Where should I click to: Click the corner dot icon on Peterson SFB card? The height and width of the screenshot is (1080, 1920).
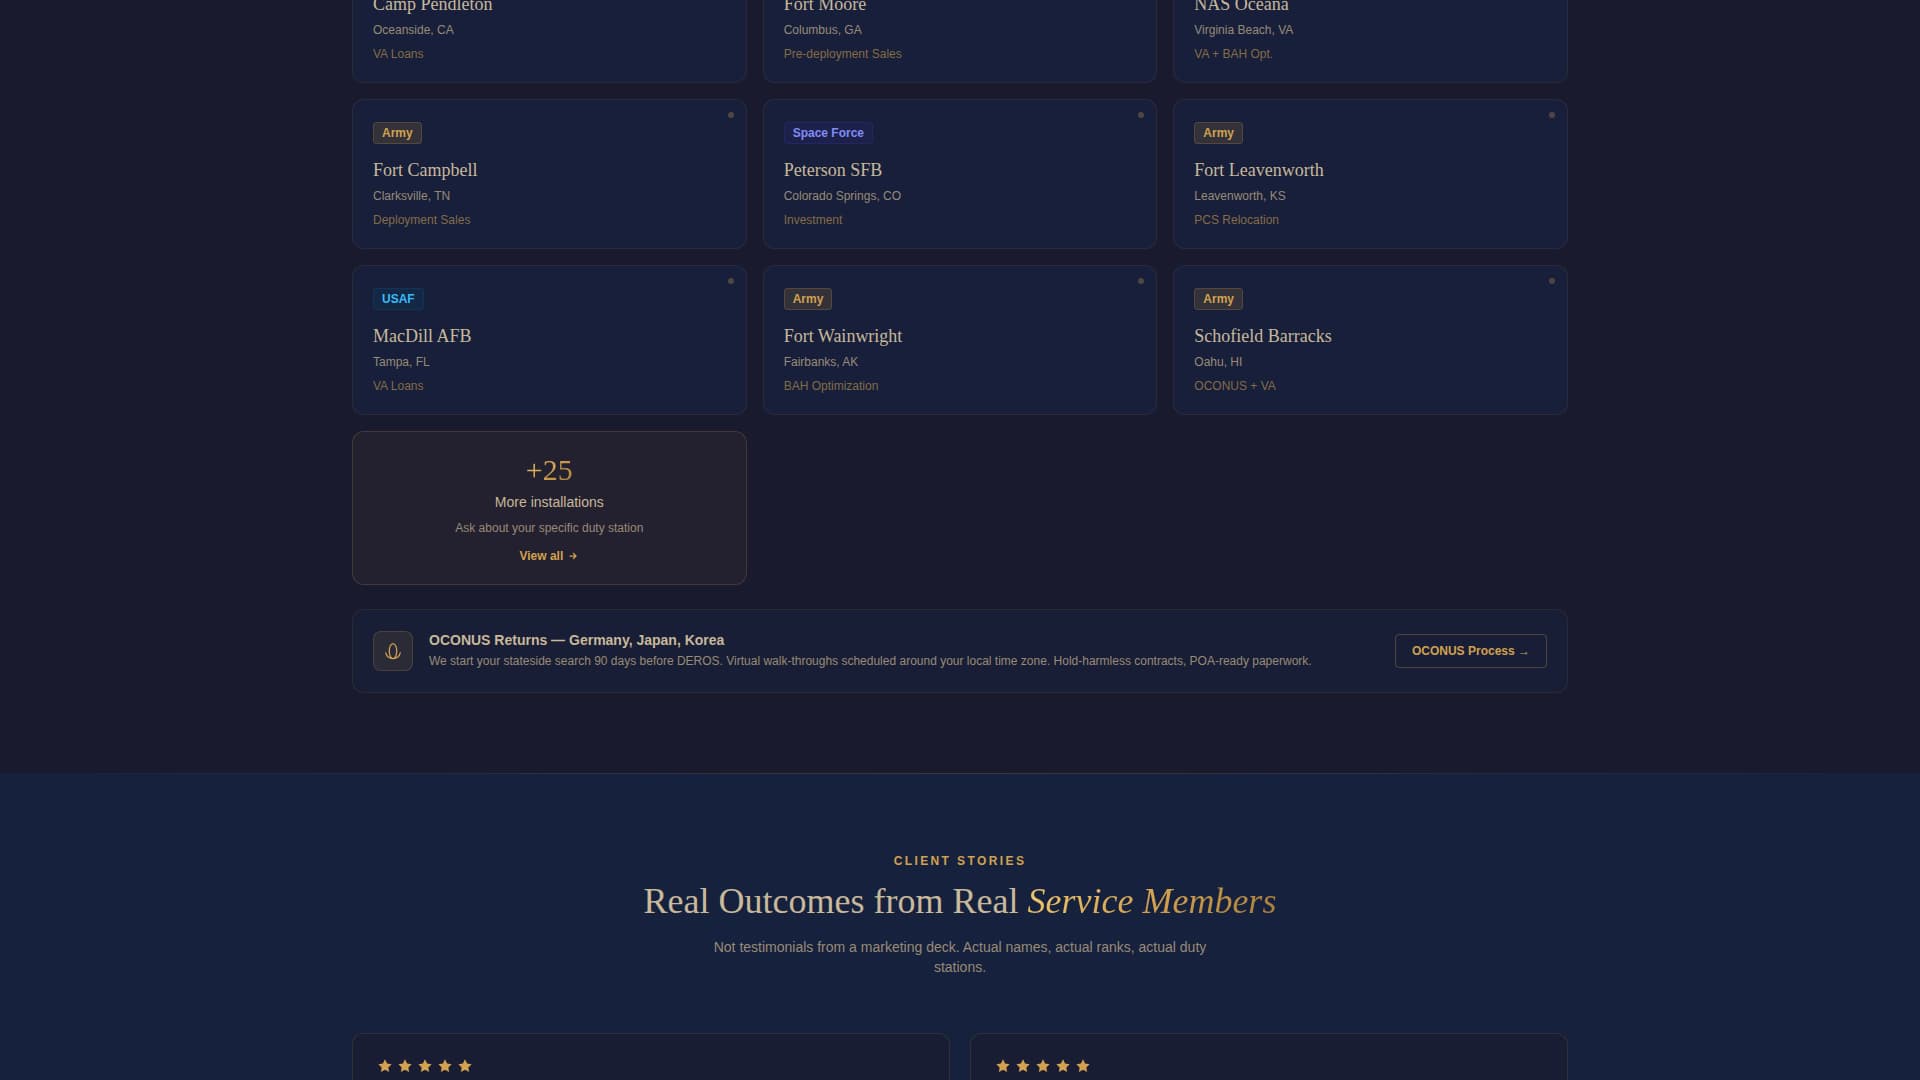(x=1141, y=115)
